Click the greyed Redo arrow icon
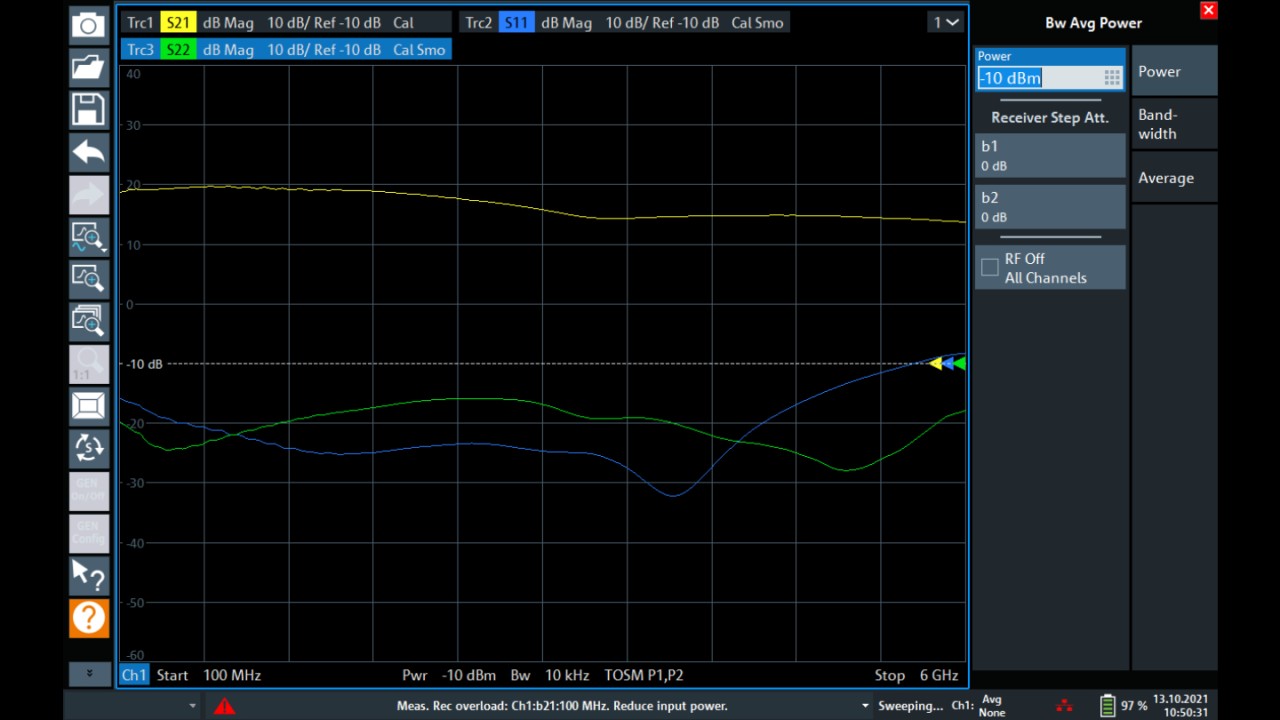Screen dimensions: 1280x720 point(88,194)
